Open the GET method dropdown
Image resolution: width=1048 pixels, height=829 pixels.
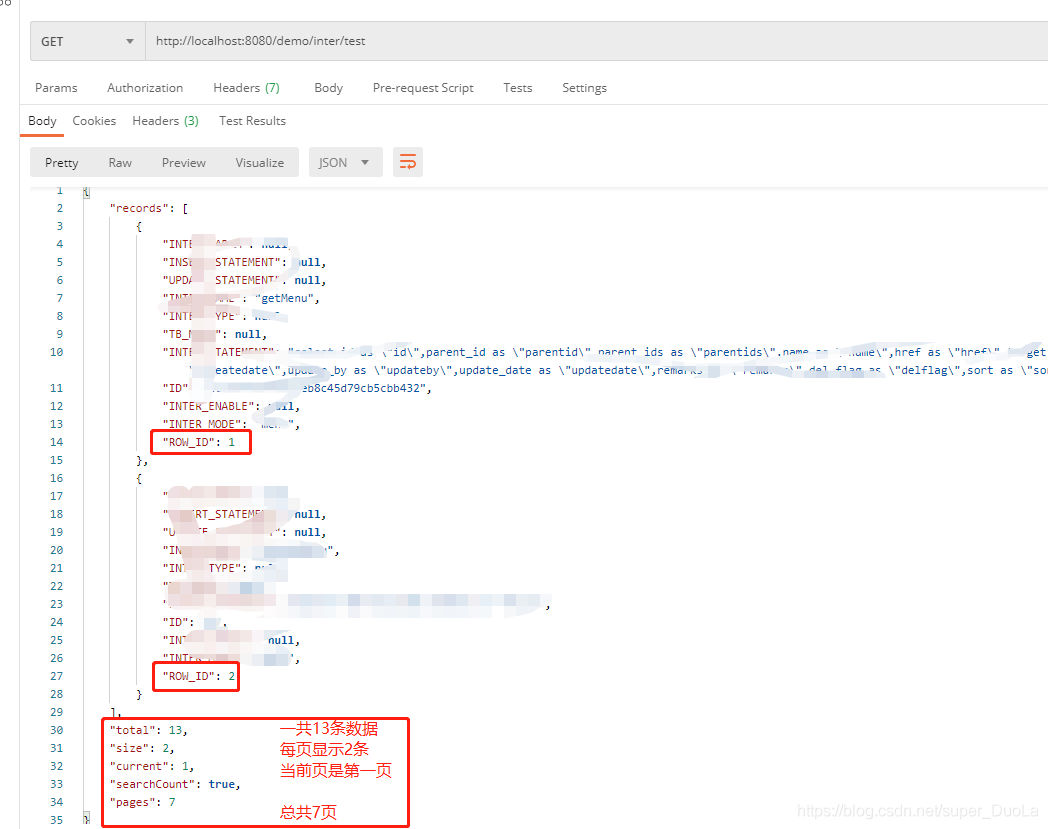(88, 42)
